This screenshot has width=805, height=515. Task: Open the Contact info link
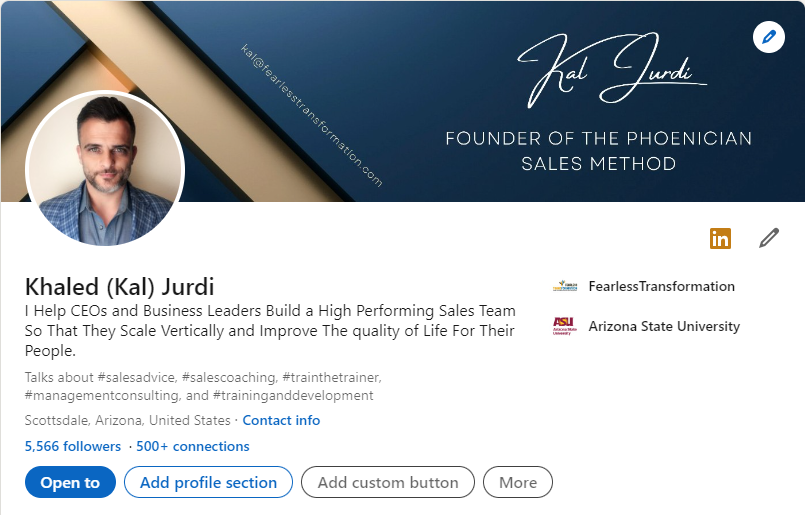281,420
